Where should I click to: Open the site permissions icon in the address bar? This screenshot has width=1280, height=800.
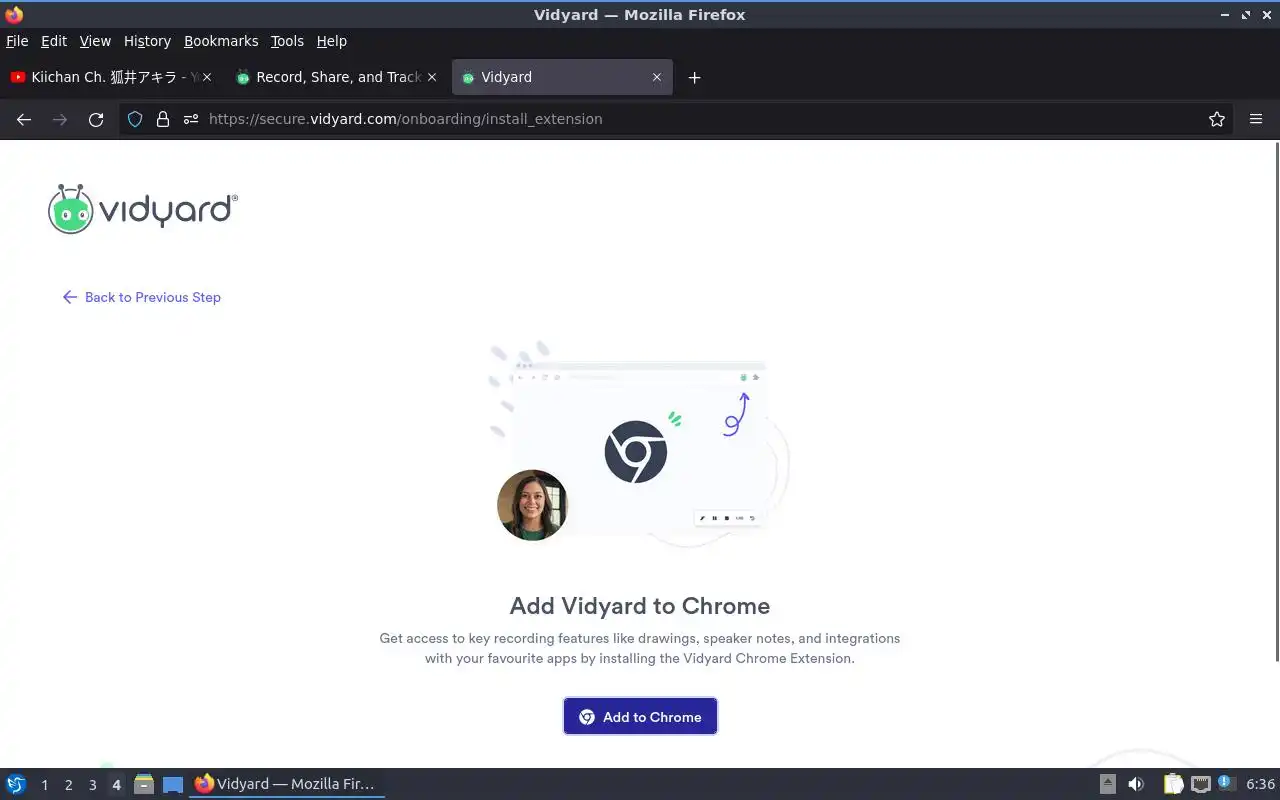(191, 119)
